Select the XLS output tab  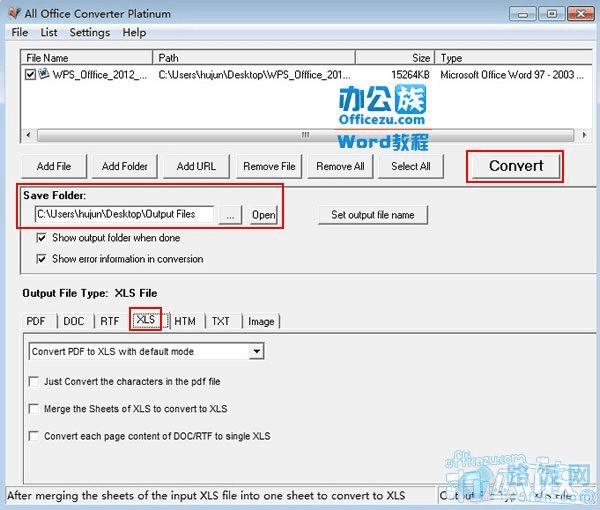click(145, 319)
